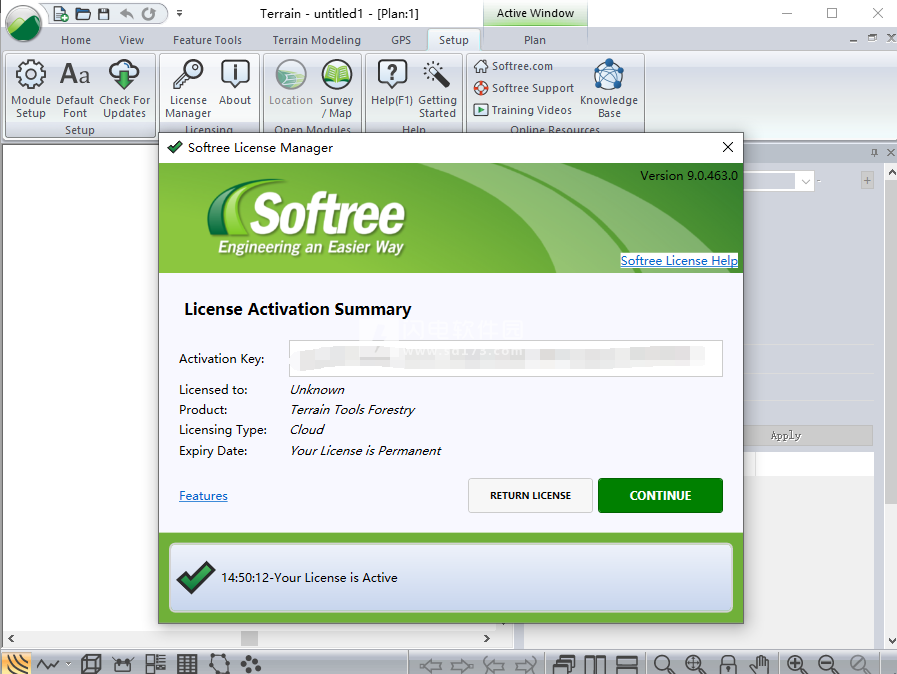Open Module Setup
Viewport: 897px width, 674px height.
pos(31,89)
